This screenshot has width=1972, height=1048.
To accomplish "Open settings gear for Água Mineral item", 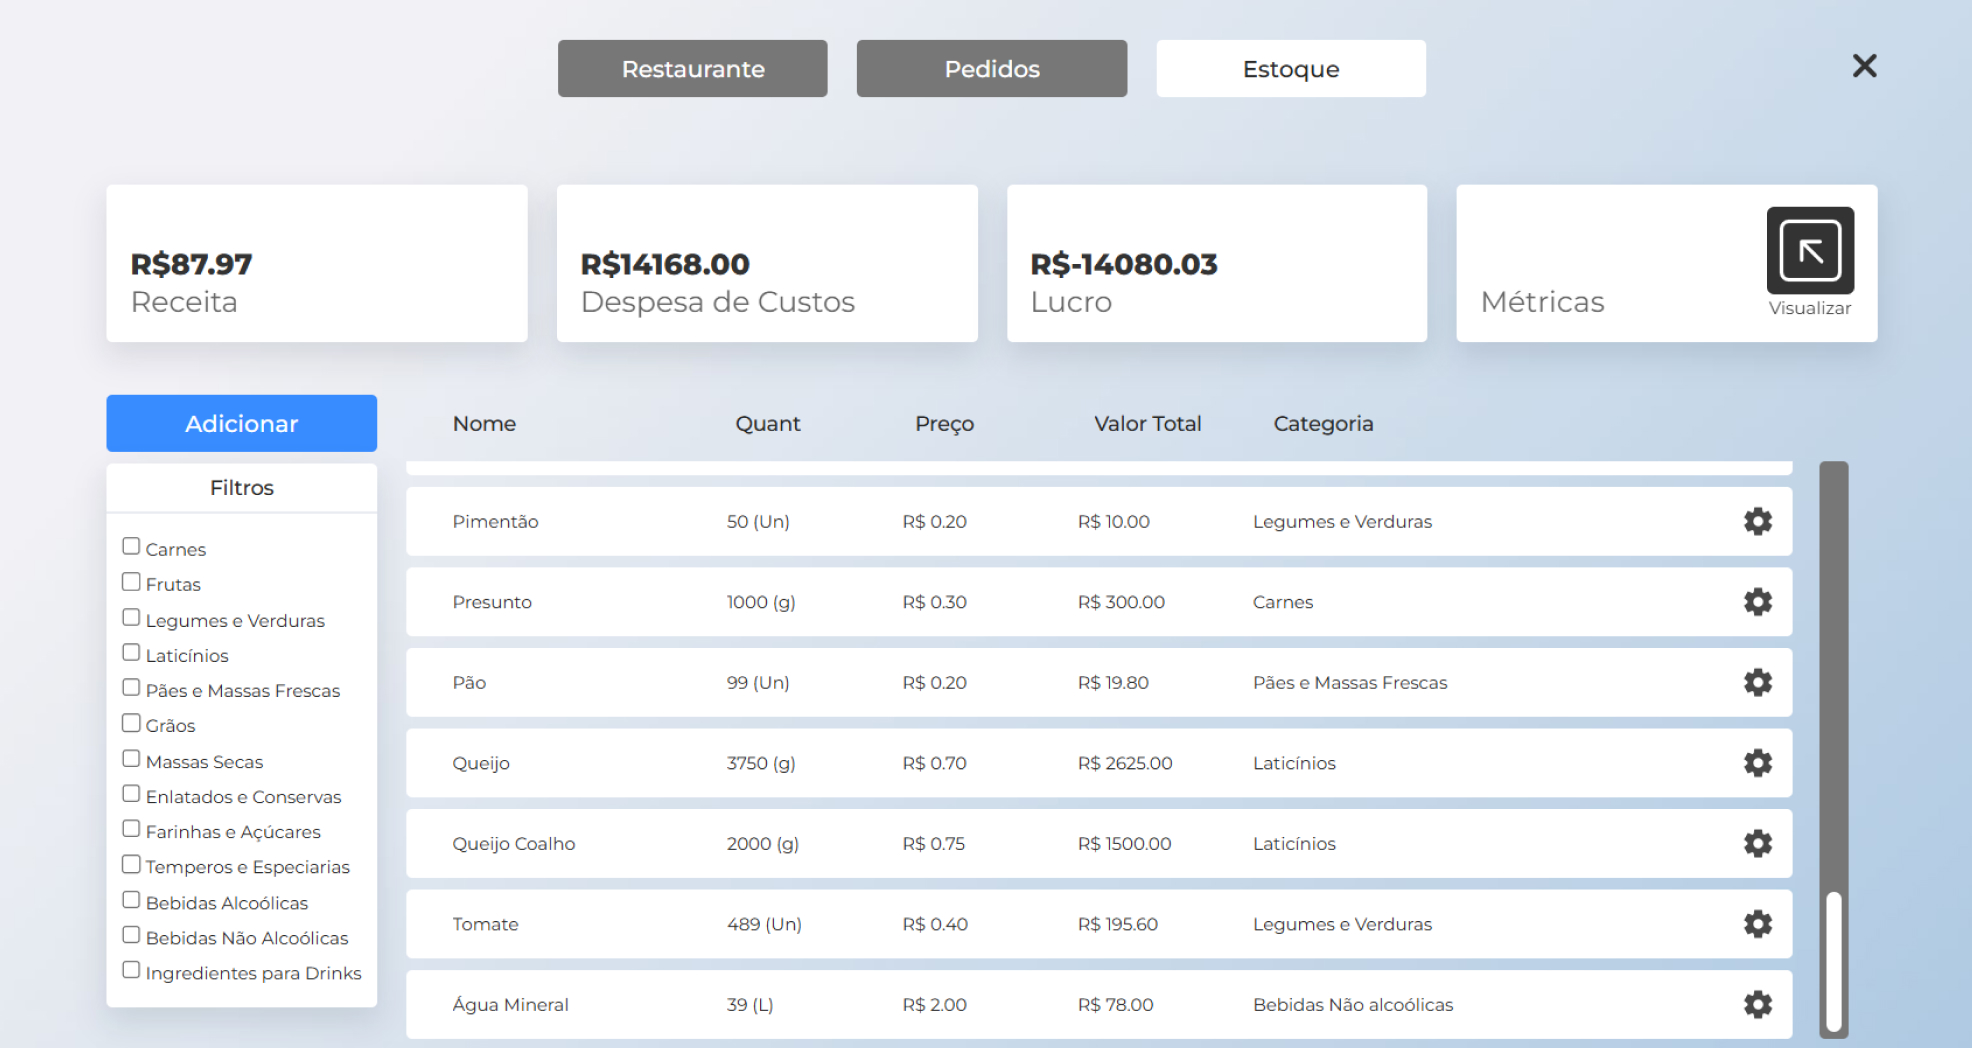I will 1757,1004.
